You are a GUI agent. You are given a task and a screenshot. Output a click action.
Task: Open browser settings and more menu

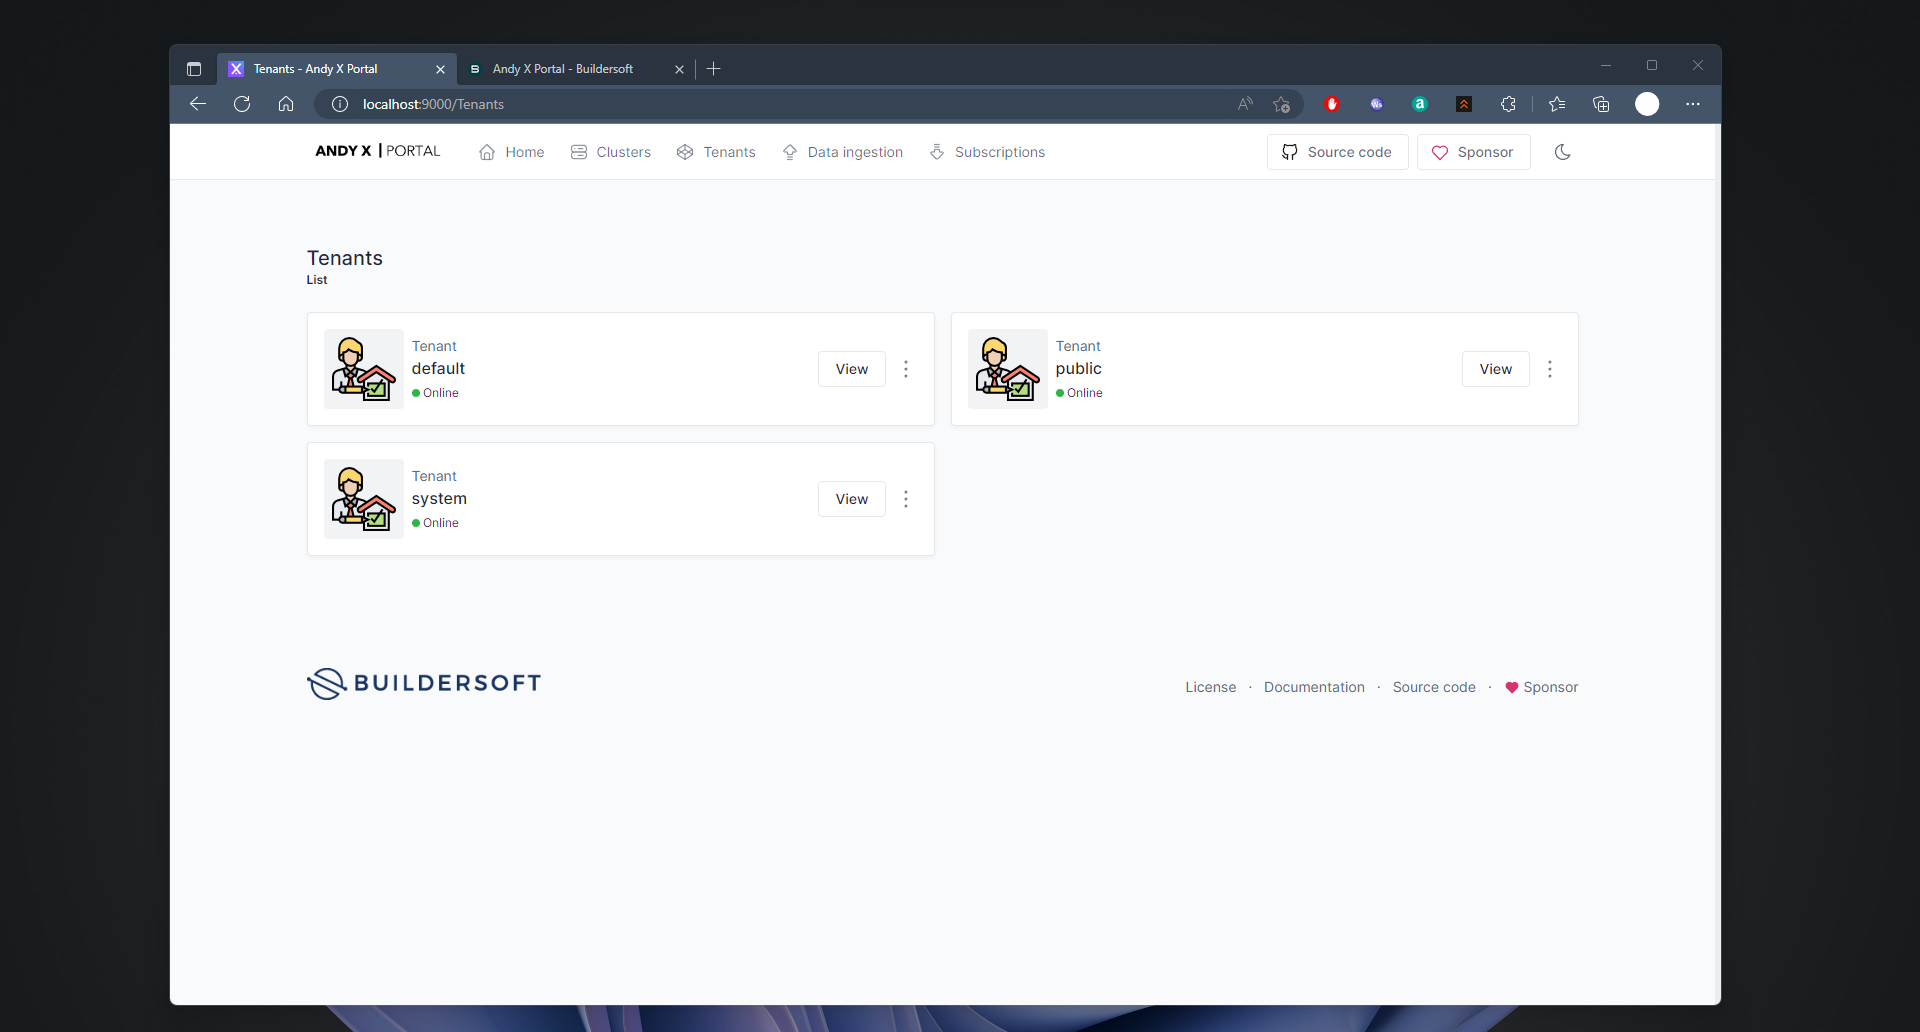coord(1693,104)
